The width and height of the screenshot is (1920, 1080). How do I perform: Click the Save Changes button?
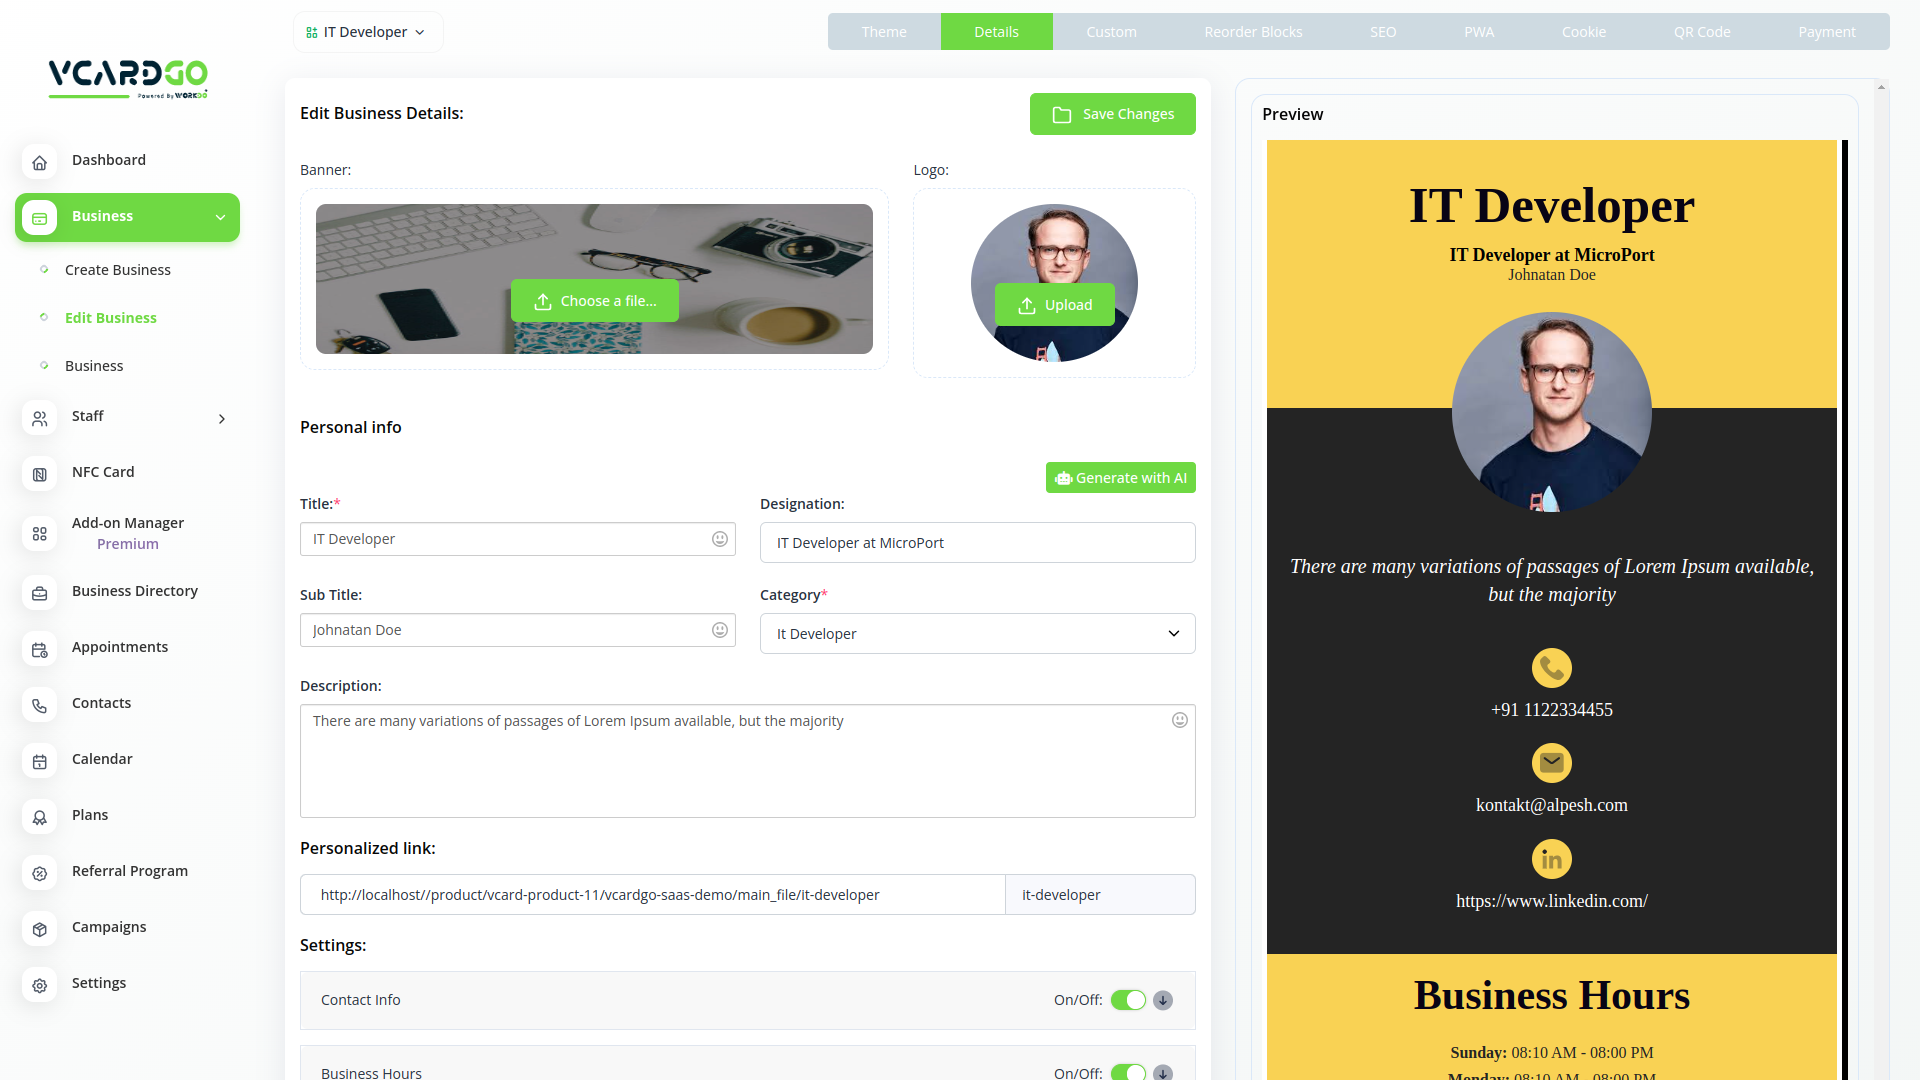(x=1112, y=114)
